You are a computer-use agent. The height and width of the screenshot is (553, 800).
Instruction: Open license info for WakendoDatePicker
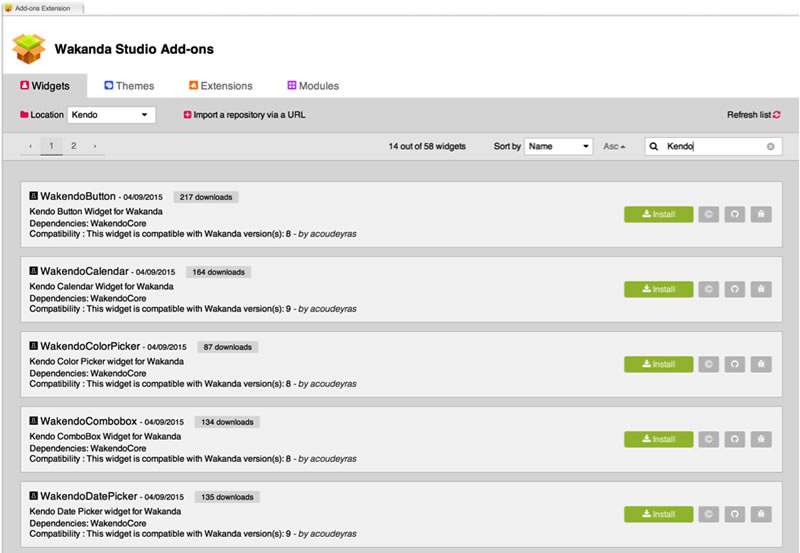(x=708, y=514)
